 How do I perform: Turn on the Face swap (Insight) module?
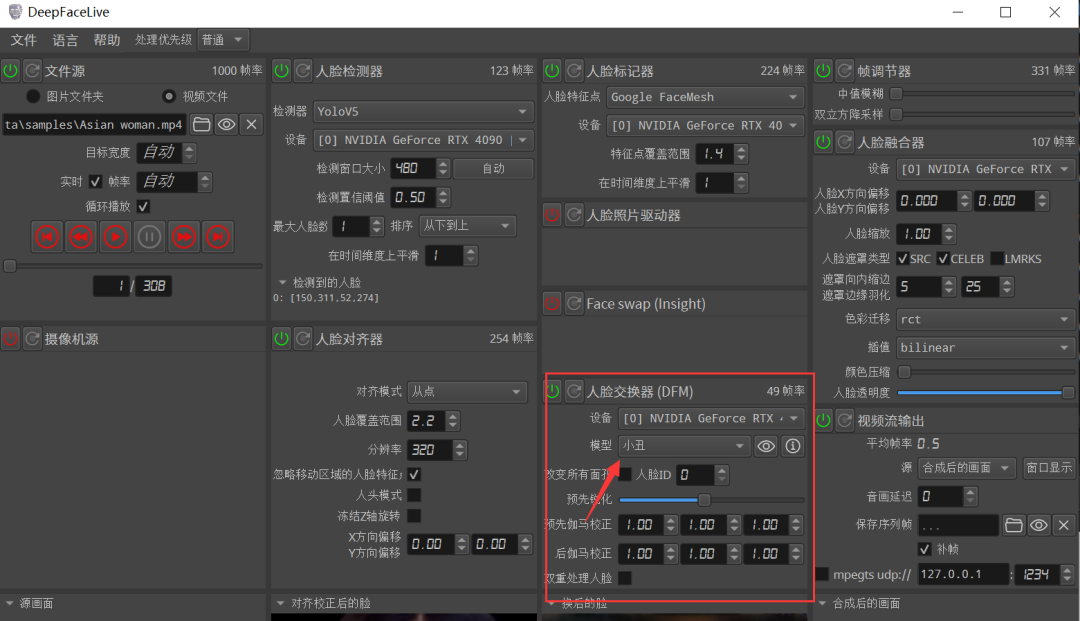552,303
